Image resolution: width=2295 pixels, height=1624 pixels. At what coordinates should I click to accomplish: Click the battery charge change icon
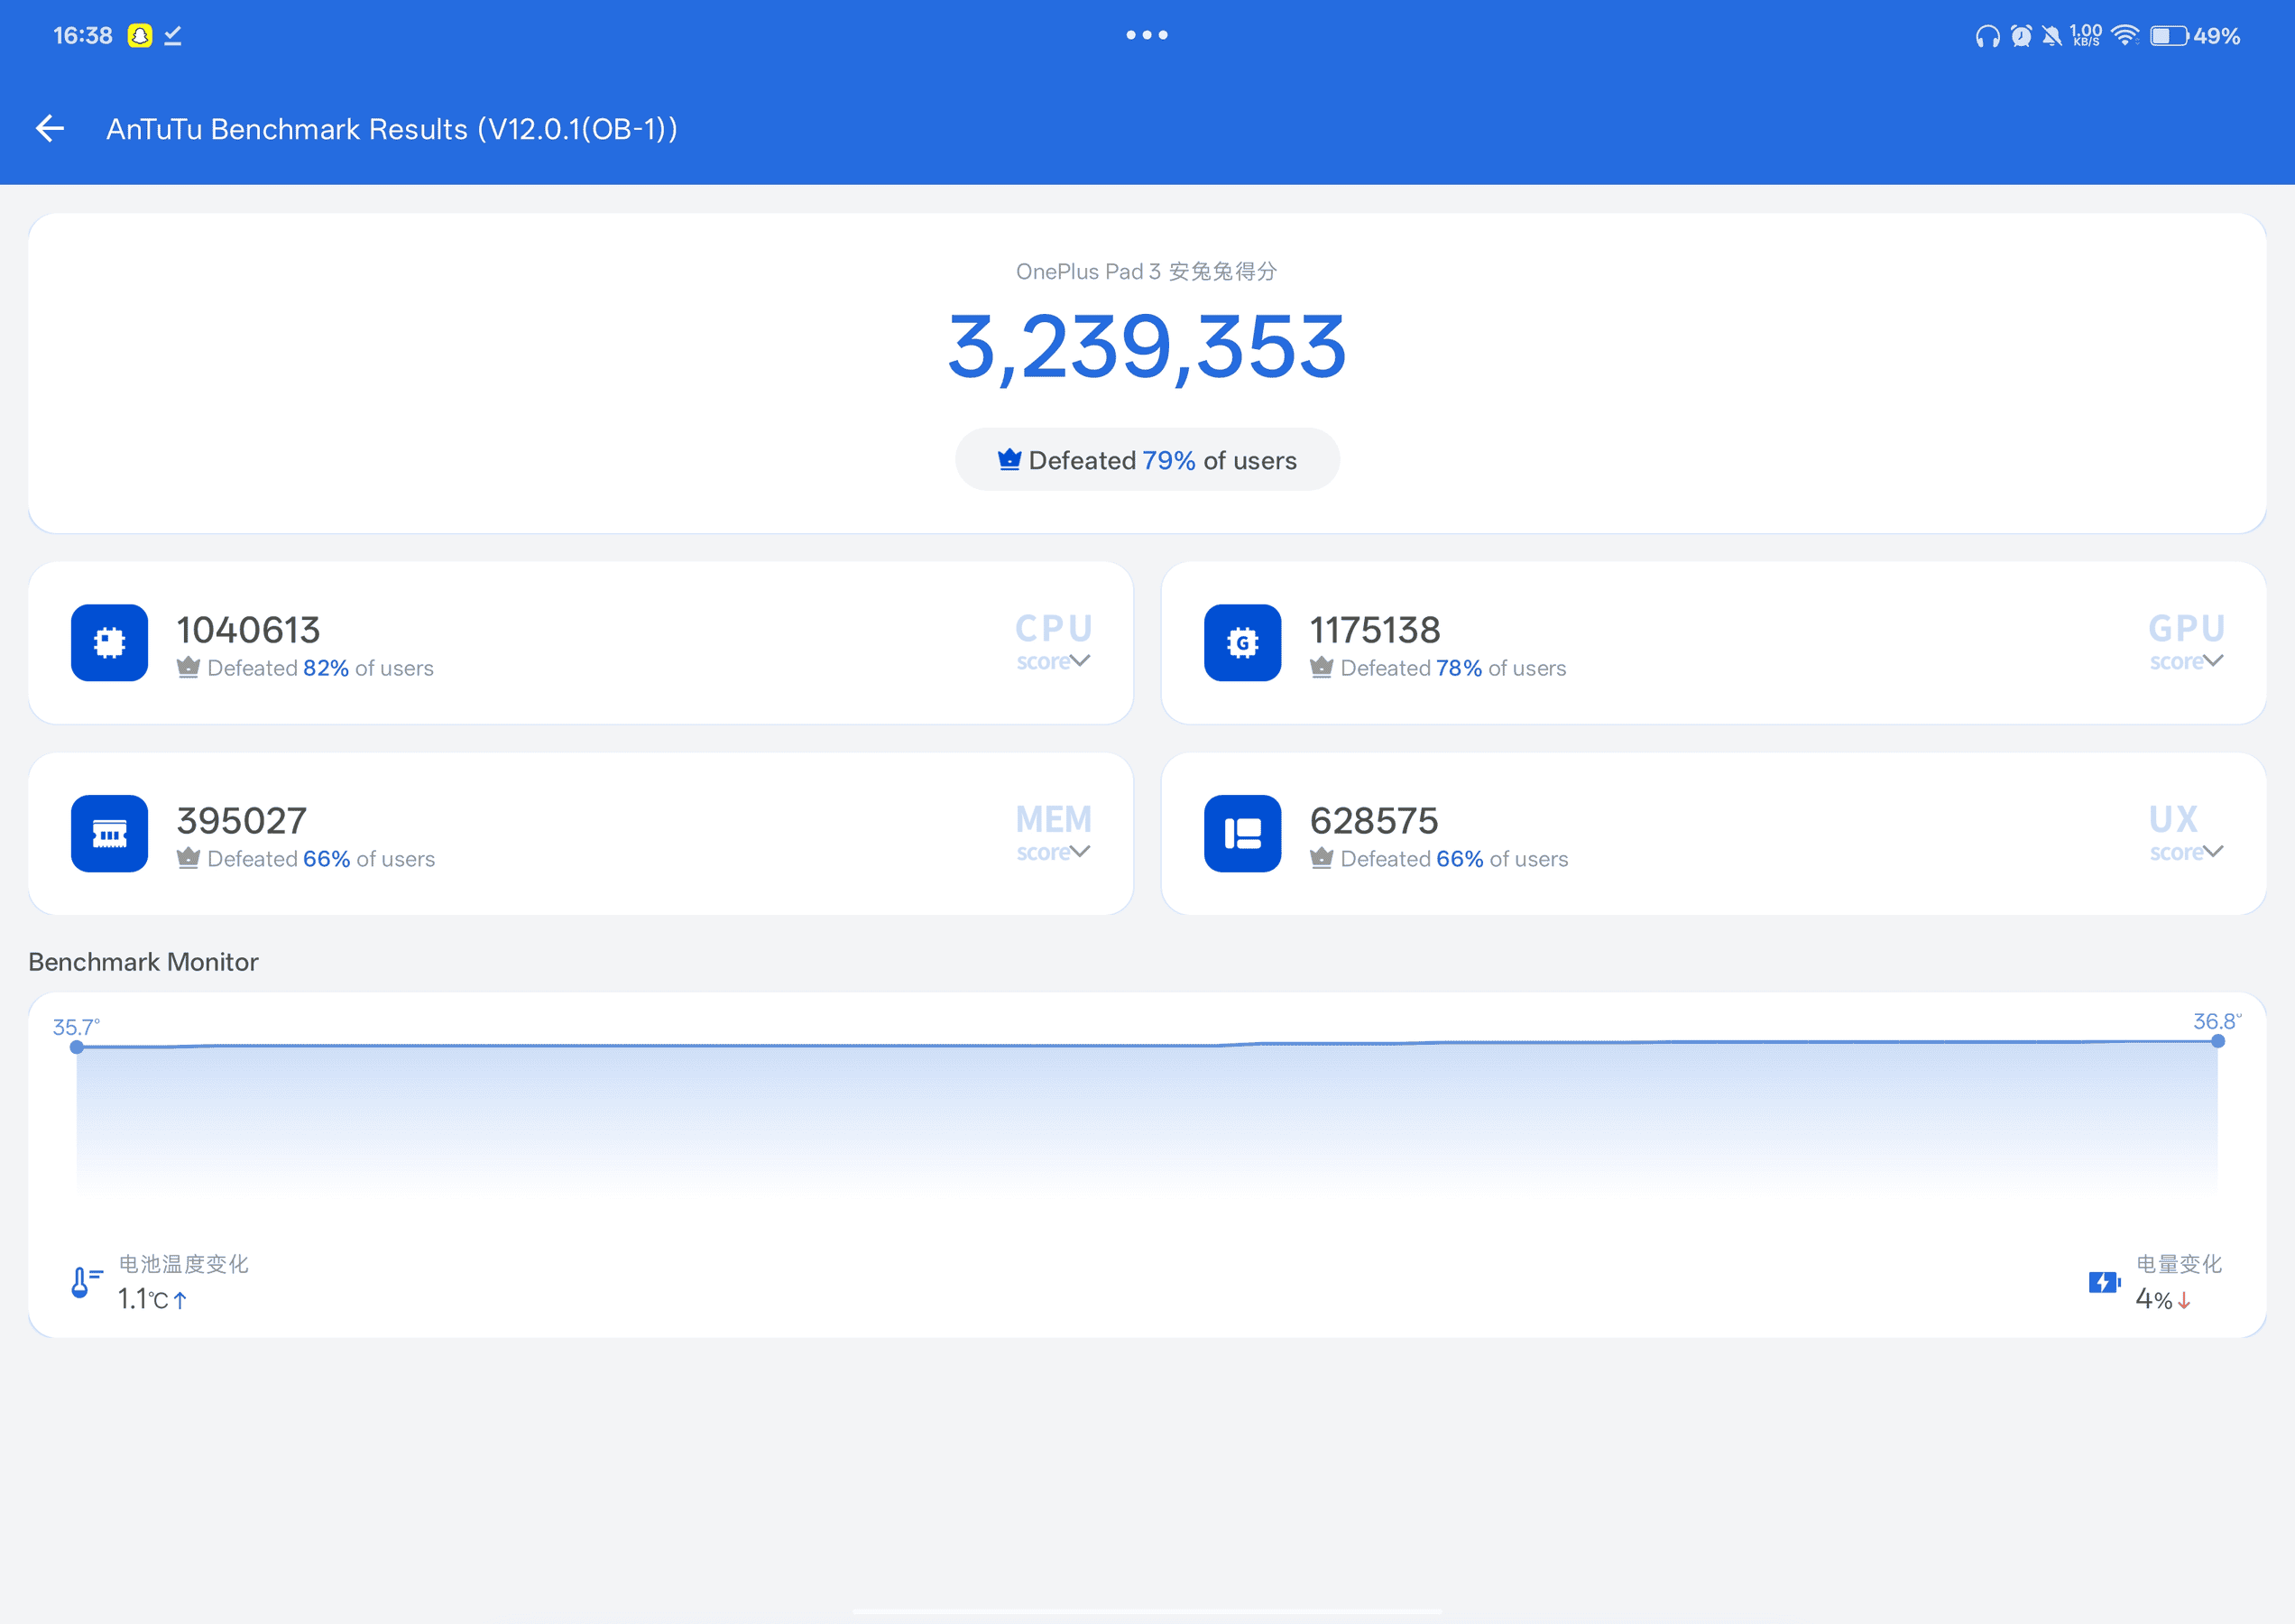point(2105,1282)
